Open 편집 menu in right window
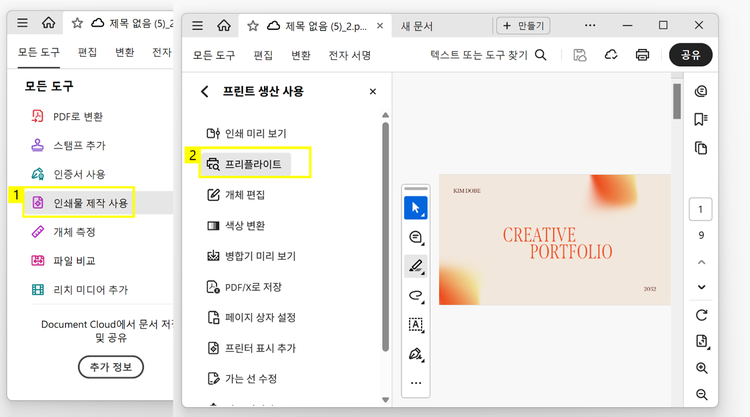The image size is (750, 417). point(263,55)
